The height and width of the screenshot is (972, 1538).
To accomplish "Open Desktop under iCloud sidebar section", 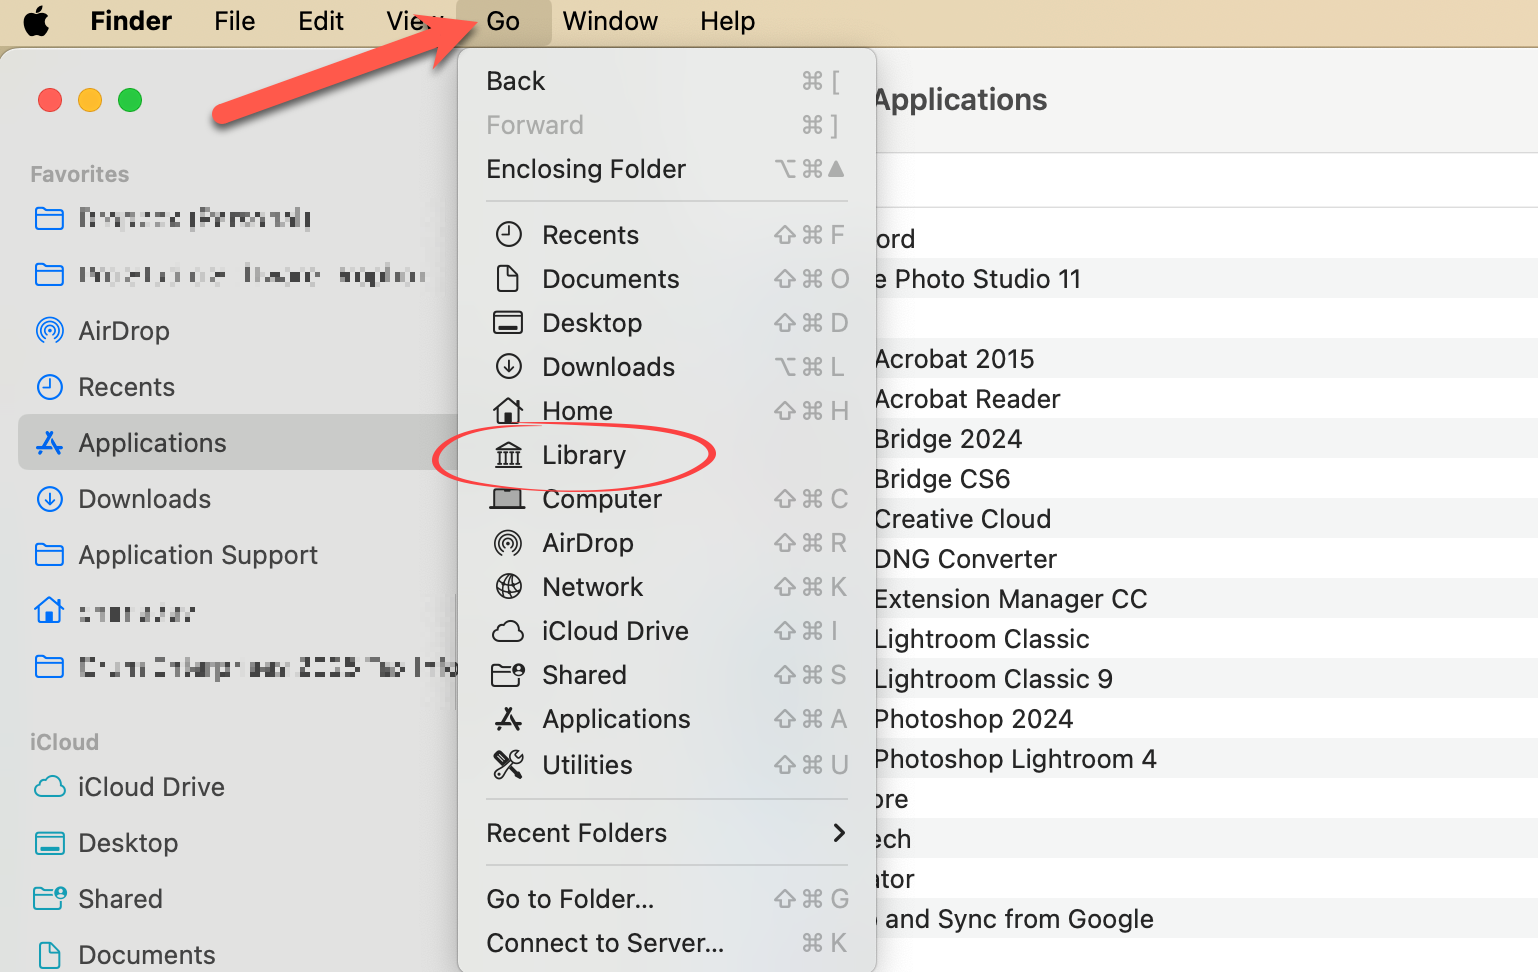I will point(127,843).
